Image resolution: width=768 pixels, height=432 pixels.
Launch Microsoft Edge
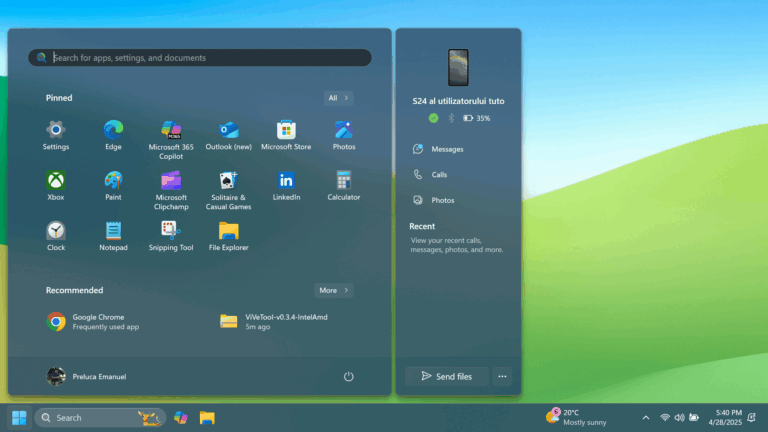(x=113, y=135)
